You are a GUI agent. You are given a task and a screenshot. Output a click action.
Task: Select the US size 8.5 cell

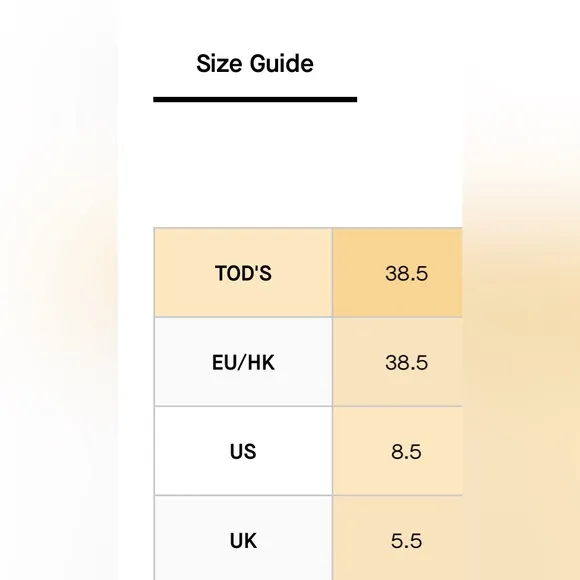pyautogui.click(x=398, y=451)
